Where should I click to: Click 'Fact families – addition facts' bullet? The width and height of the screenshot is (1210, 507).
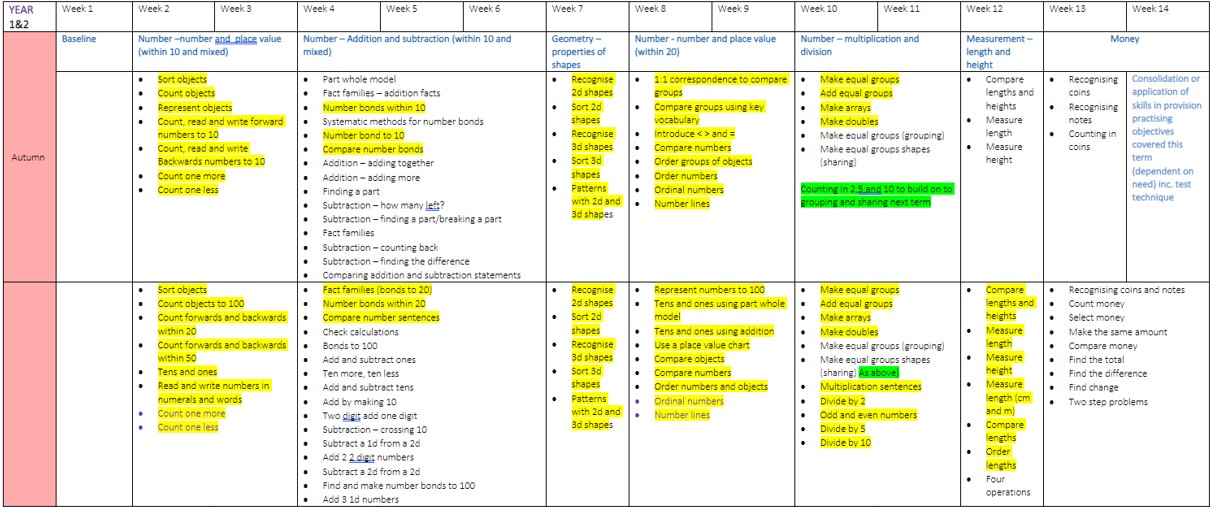click(381, 92)
